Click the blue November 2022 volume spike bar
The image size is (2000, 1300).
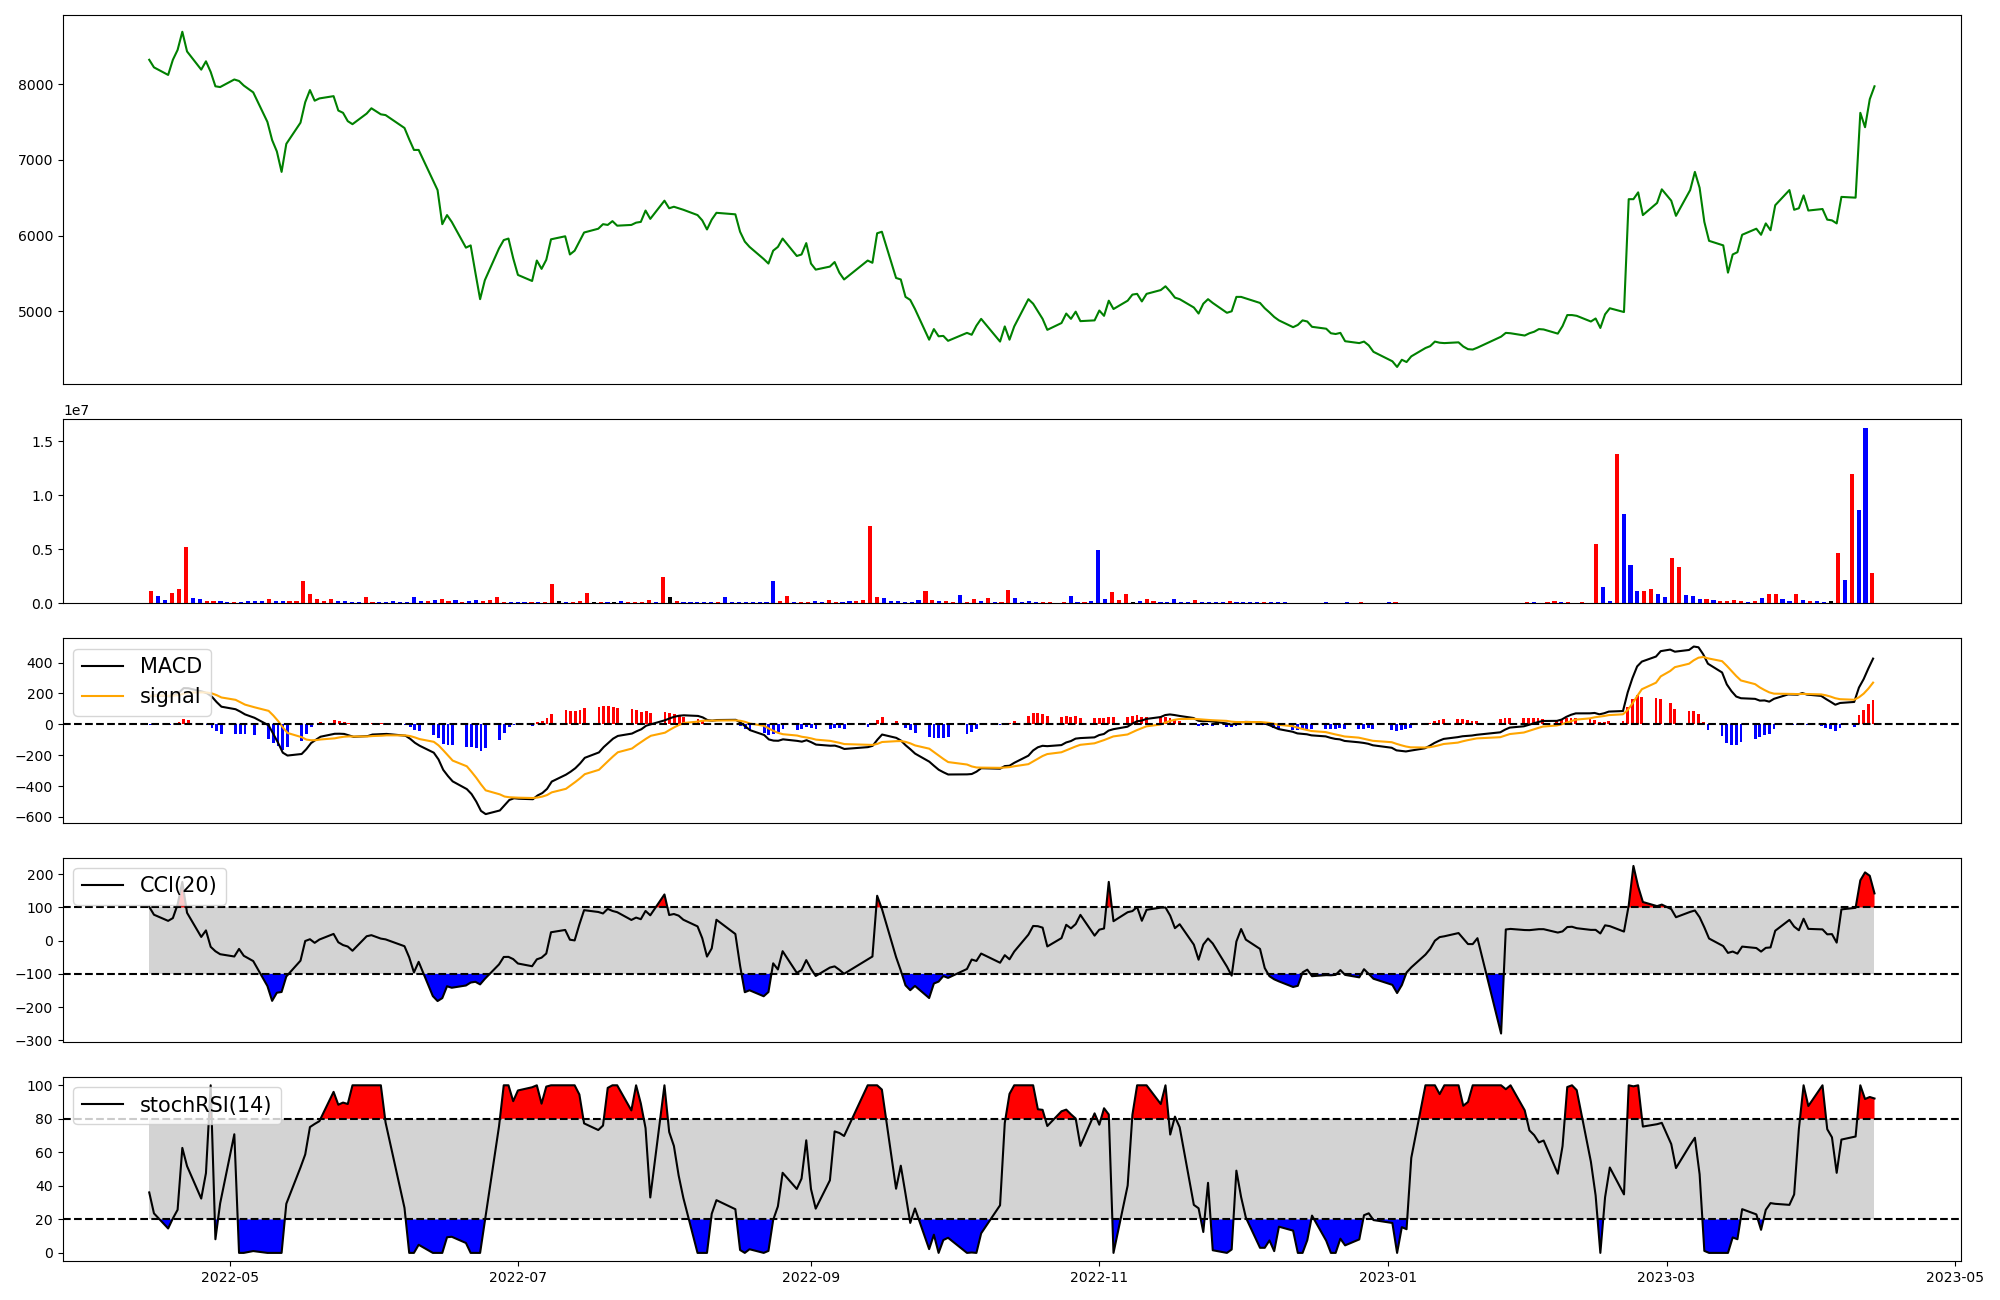[1098, 576]
